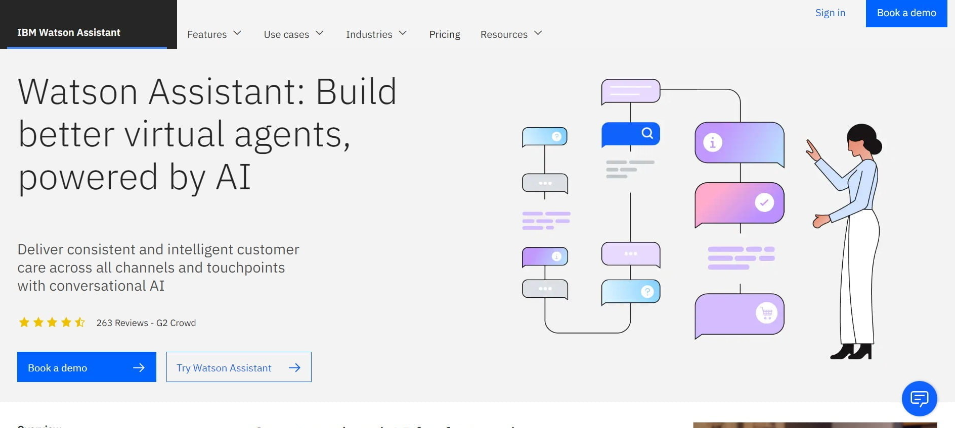Open the Features menu
This screenshot has width=955, height=428.
214,34
